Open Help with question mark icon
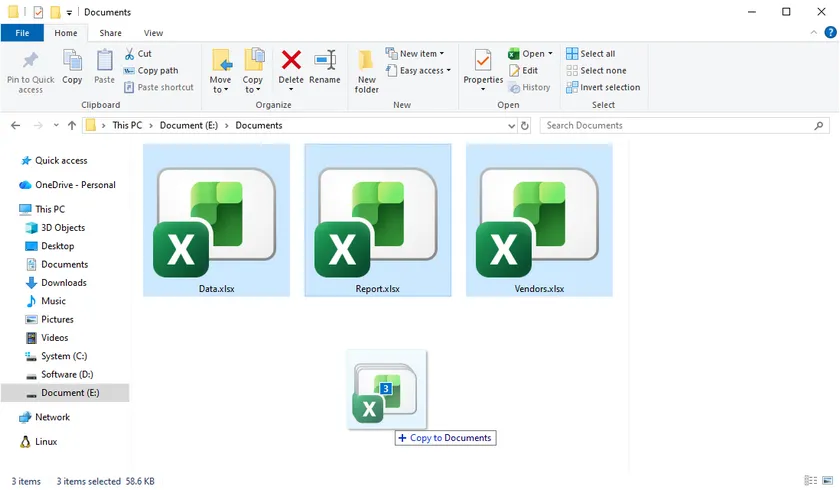The height and width of the screenshot is (490, 840). [x=830, y=33]
